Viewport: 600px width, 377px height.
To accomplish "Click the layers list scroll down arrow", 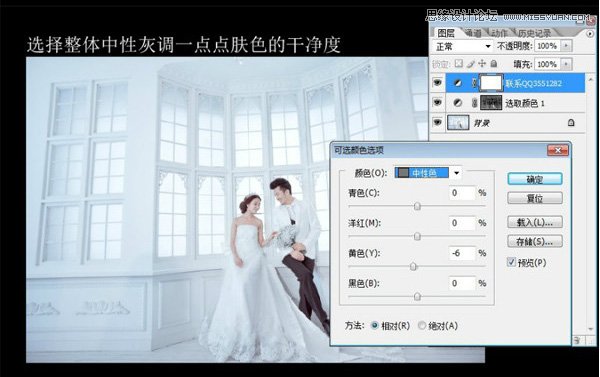I will [x=591, y=328].
